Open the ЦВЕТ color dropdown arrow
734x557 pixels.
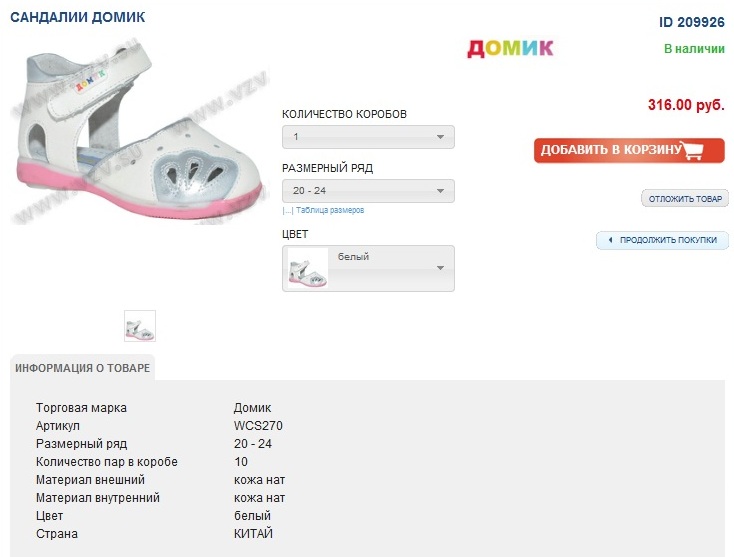[x=440, y=268]
